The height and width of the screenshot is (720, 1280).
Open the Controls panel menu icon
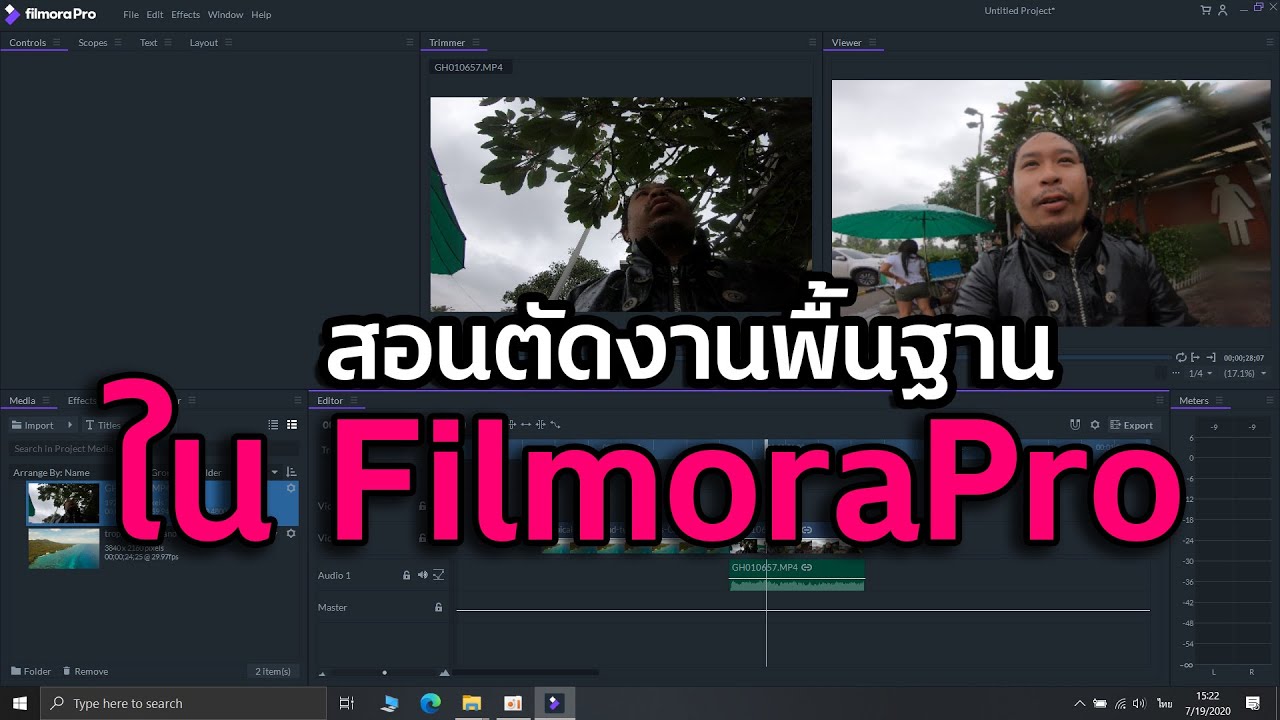coord(57,43)
